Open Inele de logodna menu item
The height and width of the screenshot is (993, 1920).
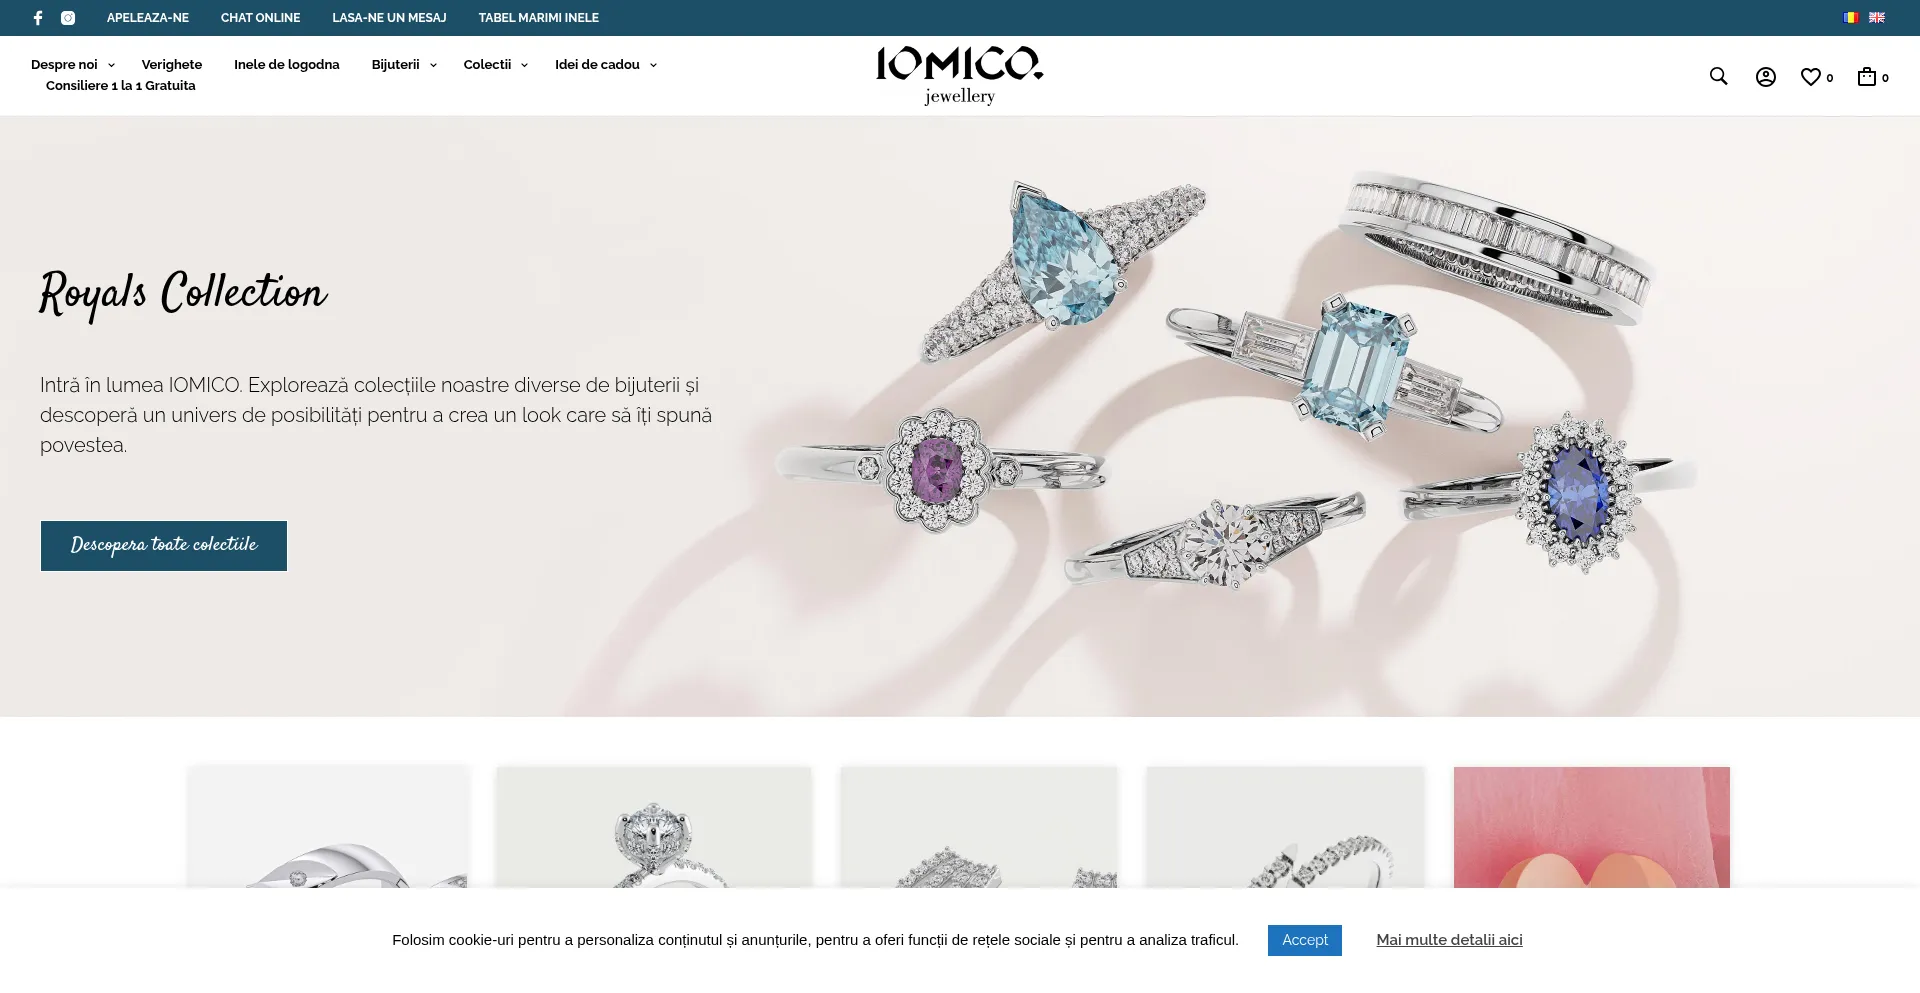coord(287,65)
